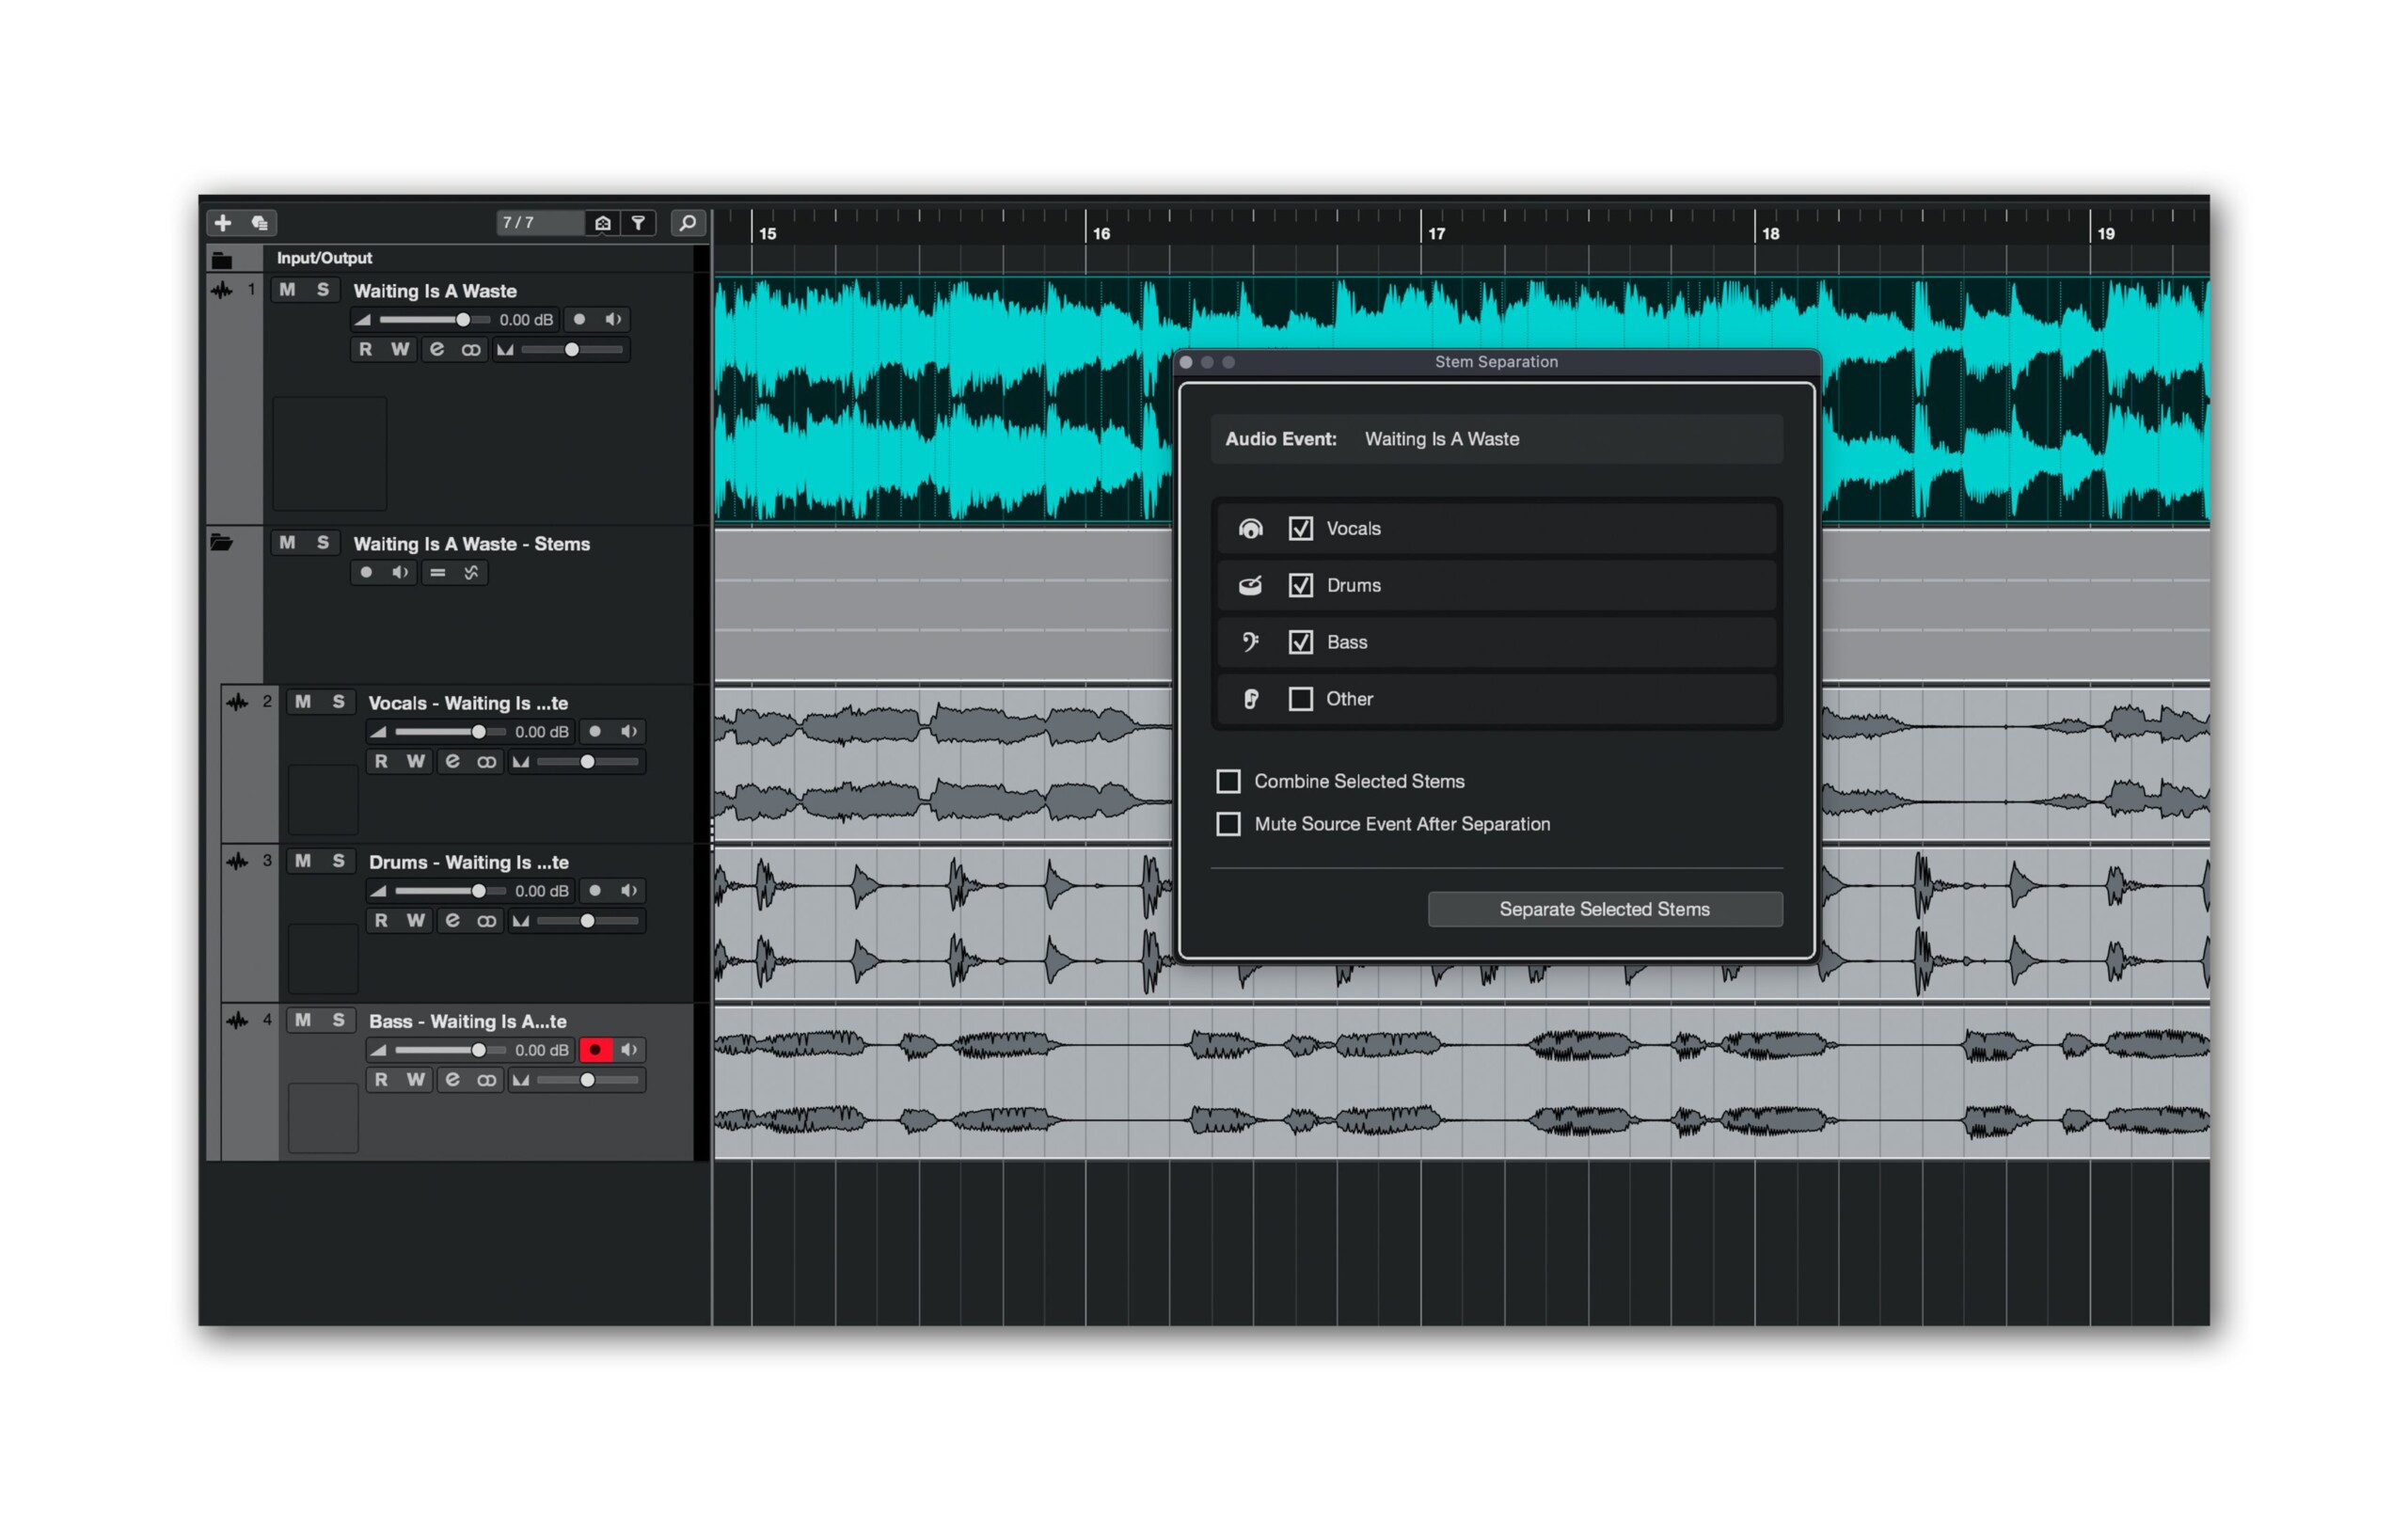The width and height of the screenshot is (2408, 1521).
Task: Click the Add Track plus icon
Action: (224, 222)
